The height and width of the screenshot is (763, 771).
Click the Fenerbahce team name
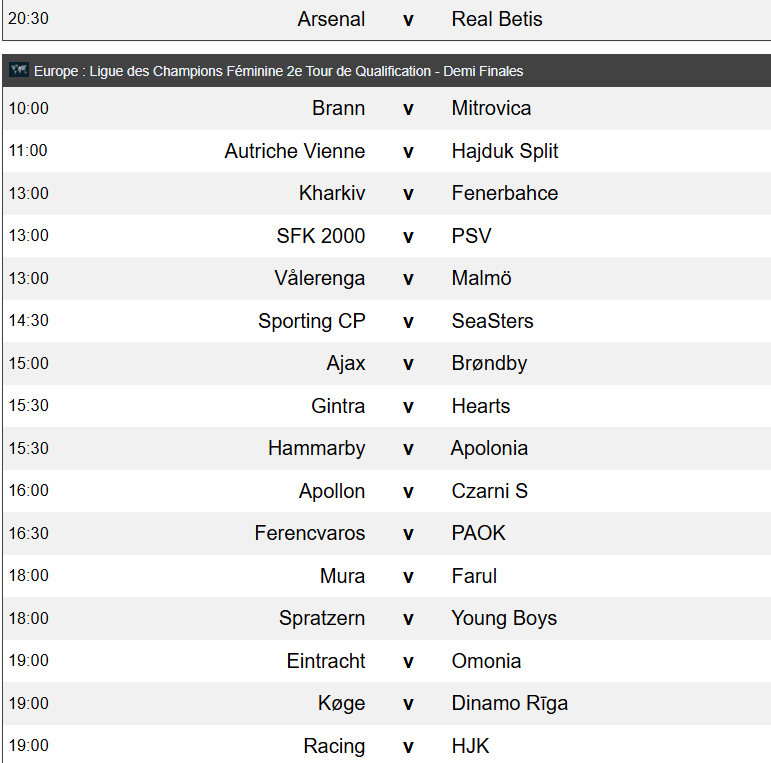(x=504, y=193)
